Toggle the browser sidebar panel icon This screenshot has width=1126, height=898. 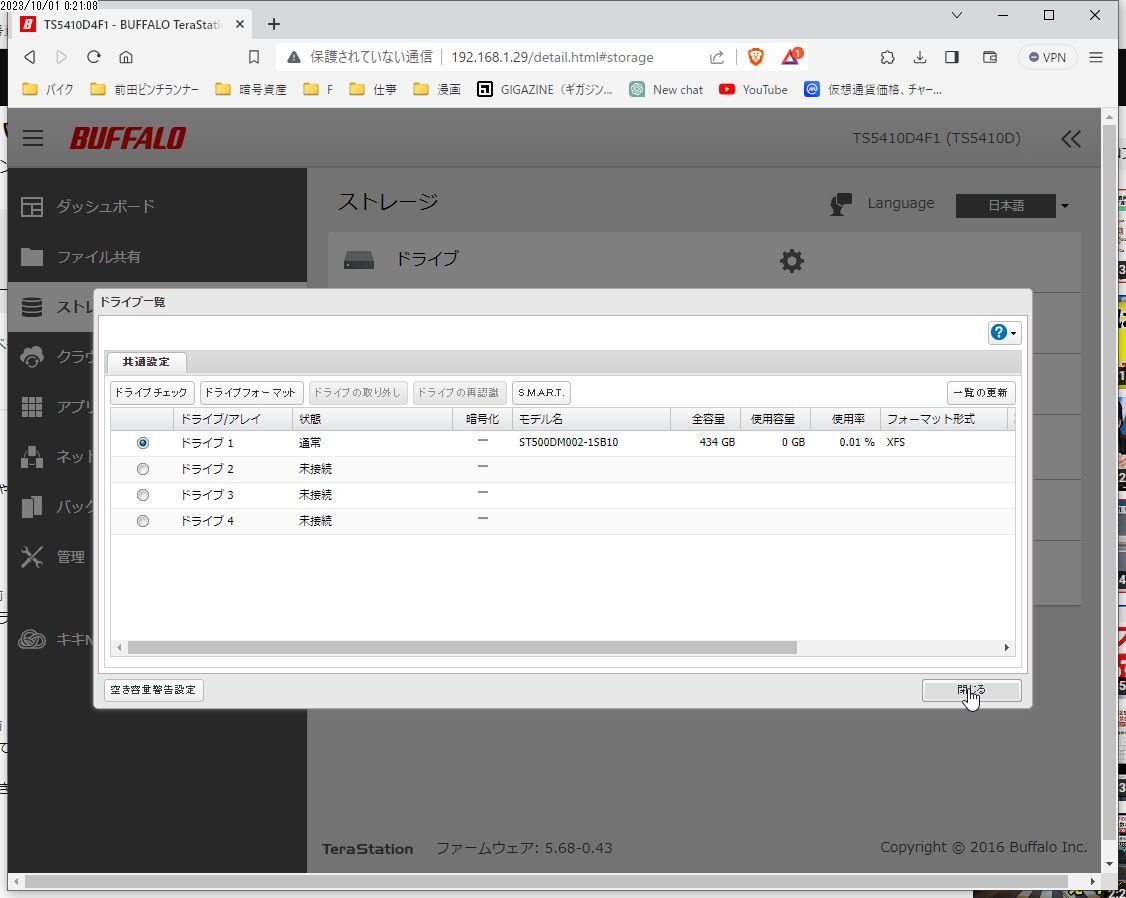952,57
